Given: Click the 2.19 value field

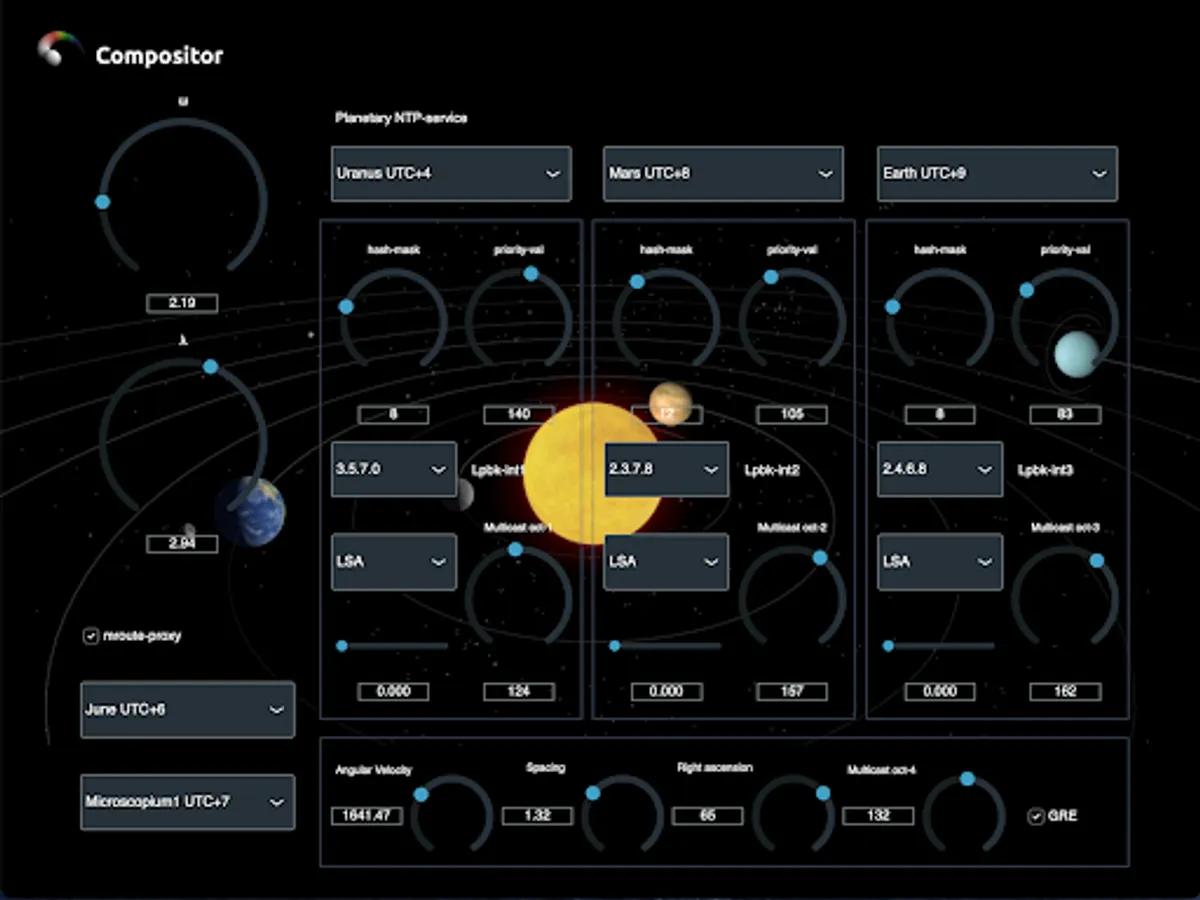Looking at the screenshot, I should (182, 303).
